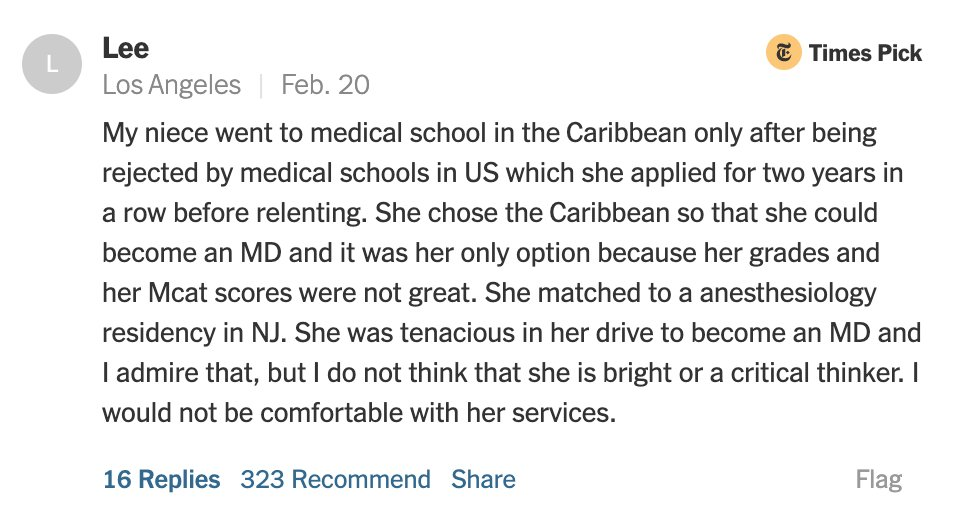The width and height of the screenshot is (970, 518).
Task: Click the yellow Times 'T' badge icon
Action: pos(784,52)
